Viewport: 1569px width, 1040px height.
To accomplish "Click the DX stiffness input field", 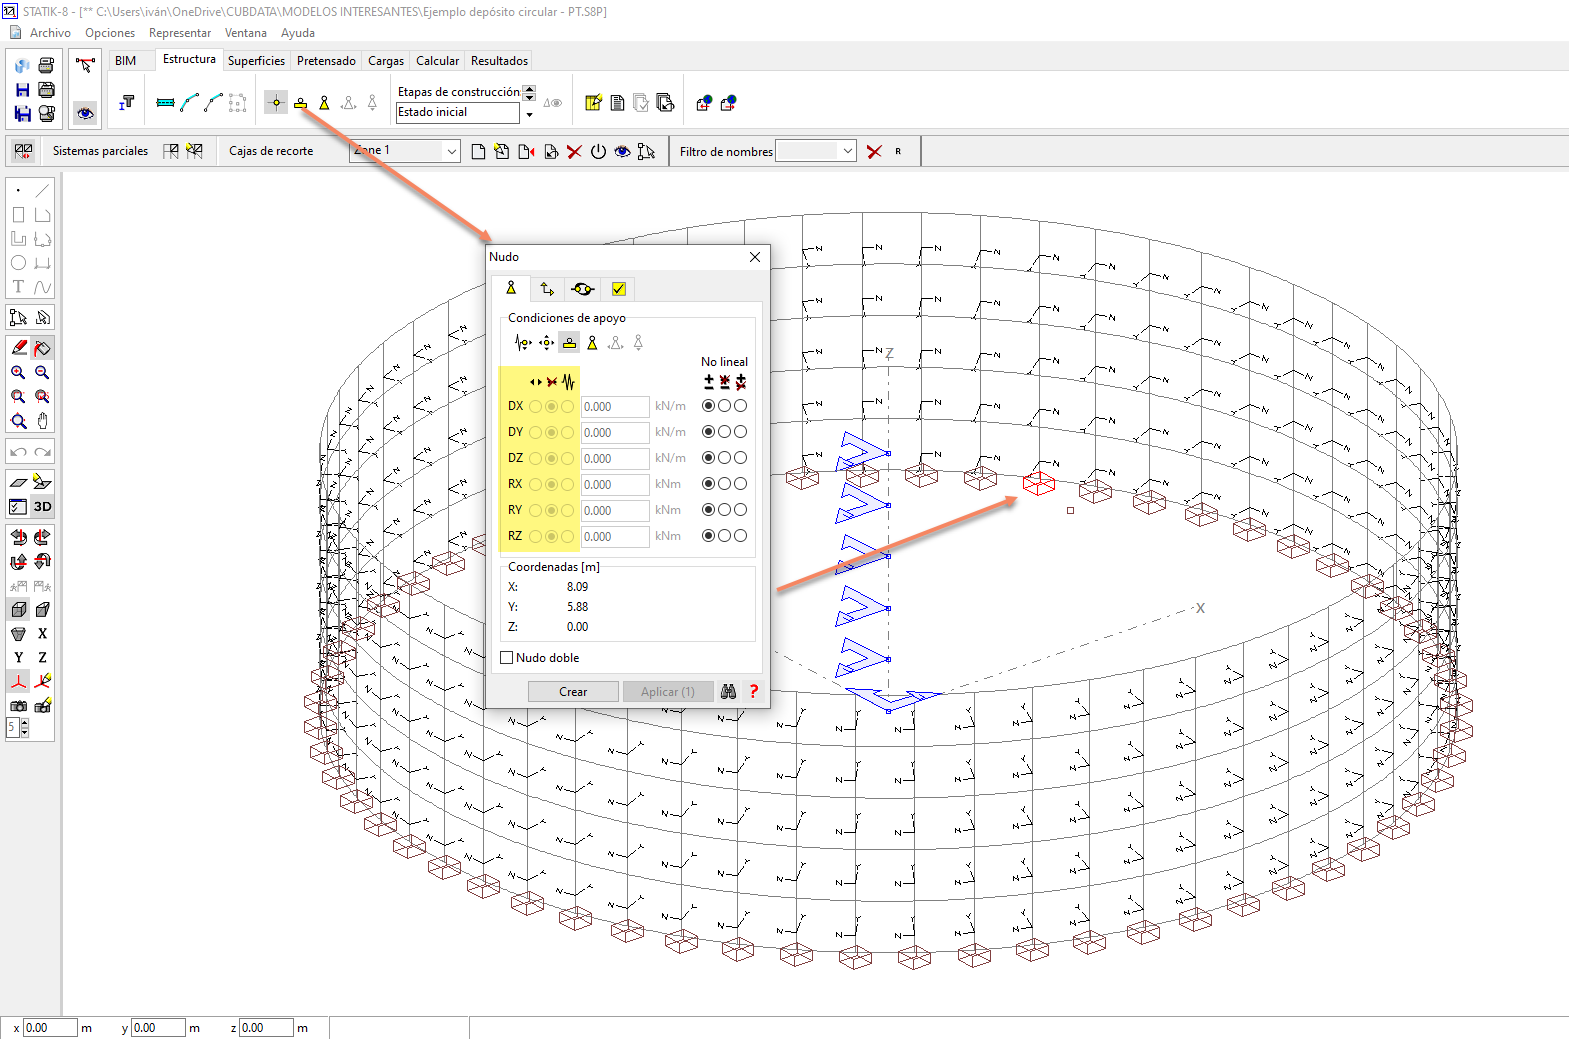I will (615, 407).
